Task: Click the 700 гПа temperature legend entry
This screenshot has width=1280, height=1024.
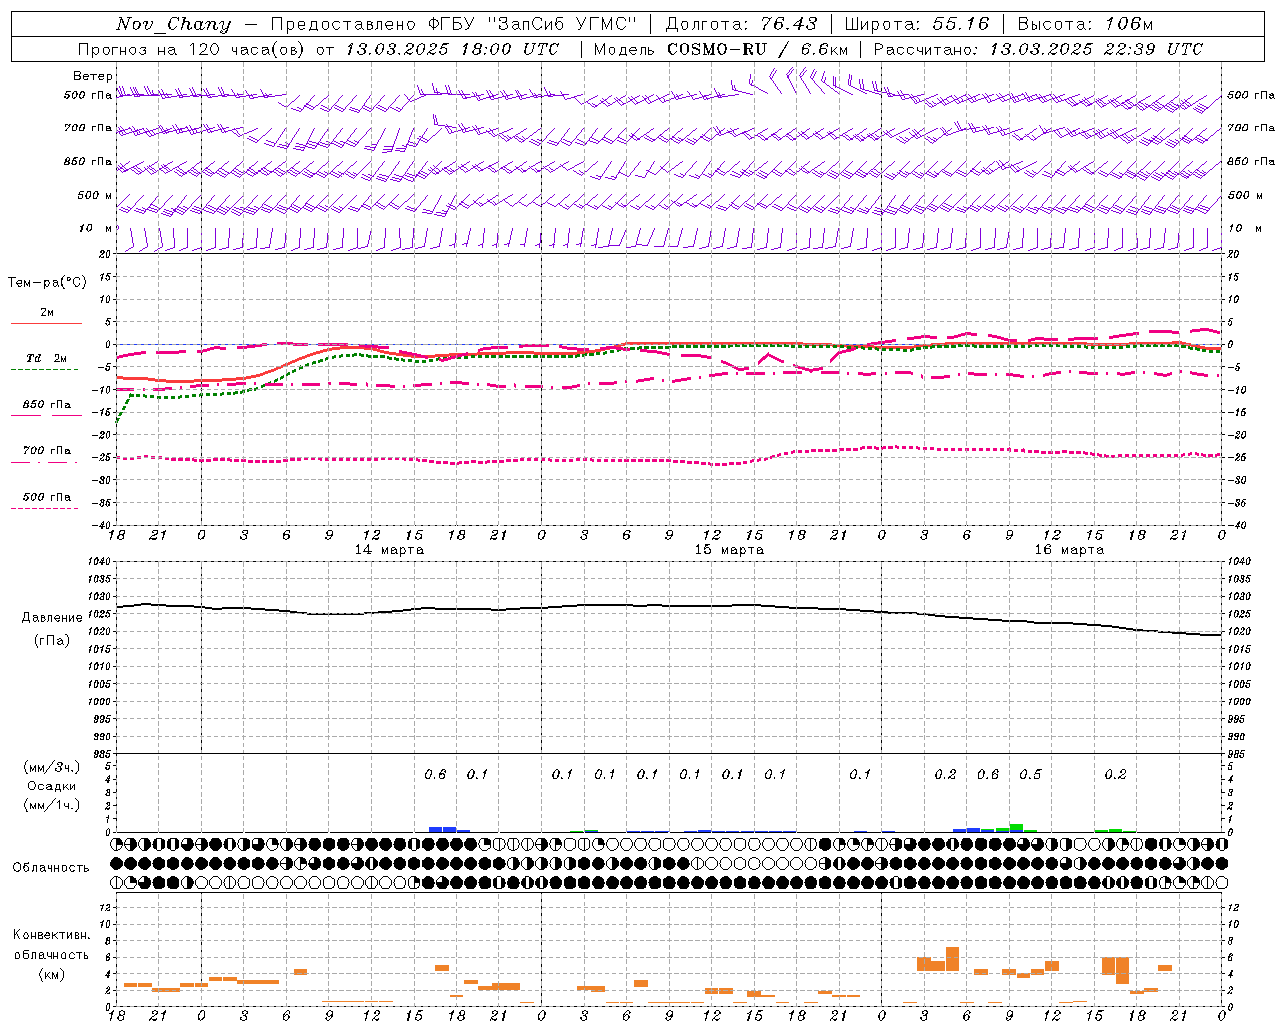Action: (47, 451)
